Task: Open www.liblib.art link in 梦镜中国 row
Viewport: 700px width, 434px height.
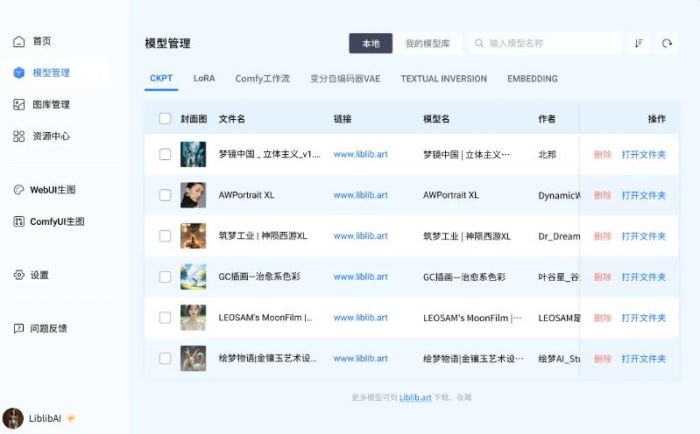Action: [361, 154]
